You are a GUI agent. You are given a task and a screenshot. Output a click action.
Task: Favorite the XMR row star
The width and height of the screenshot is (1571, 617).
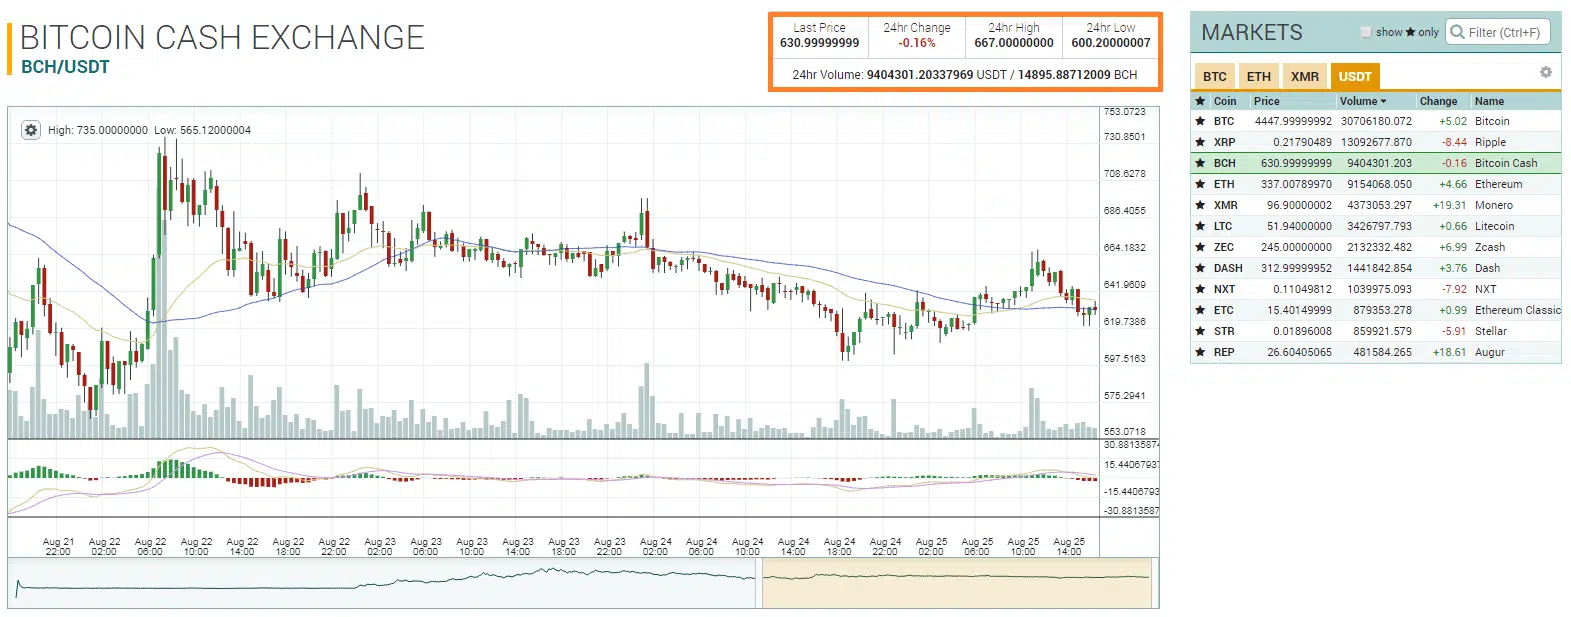1200,205
